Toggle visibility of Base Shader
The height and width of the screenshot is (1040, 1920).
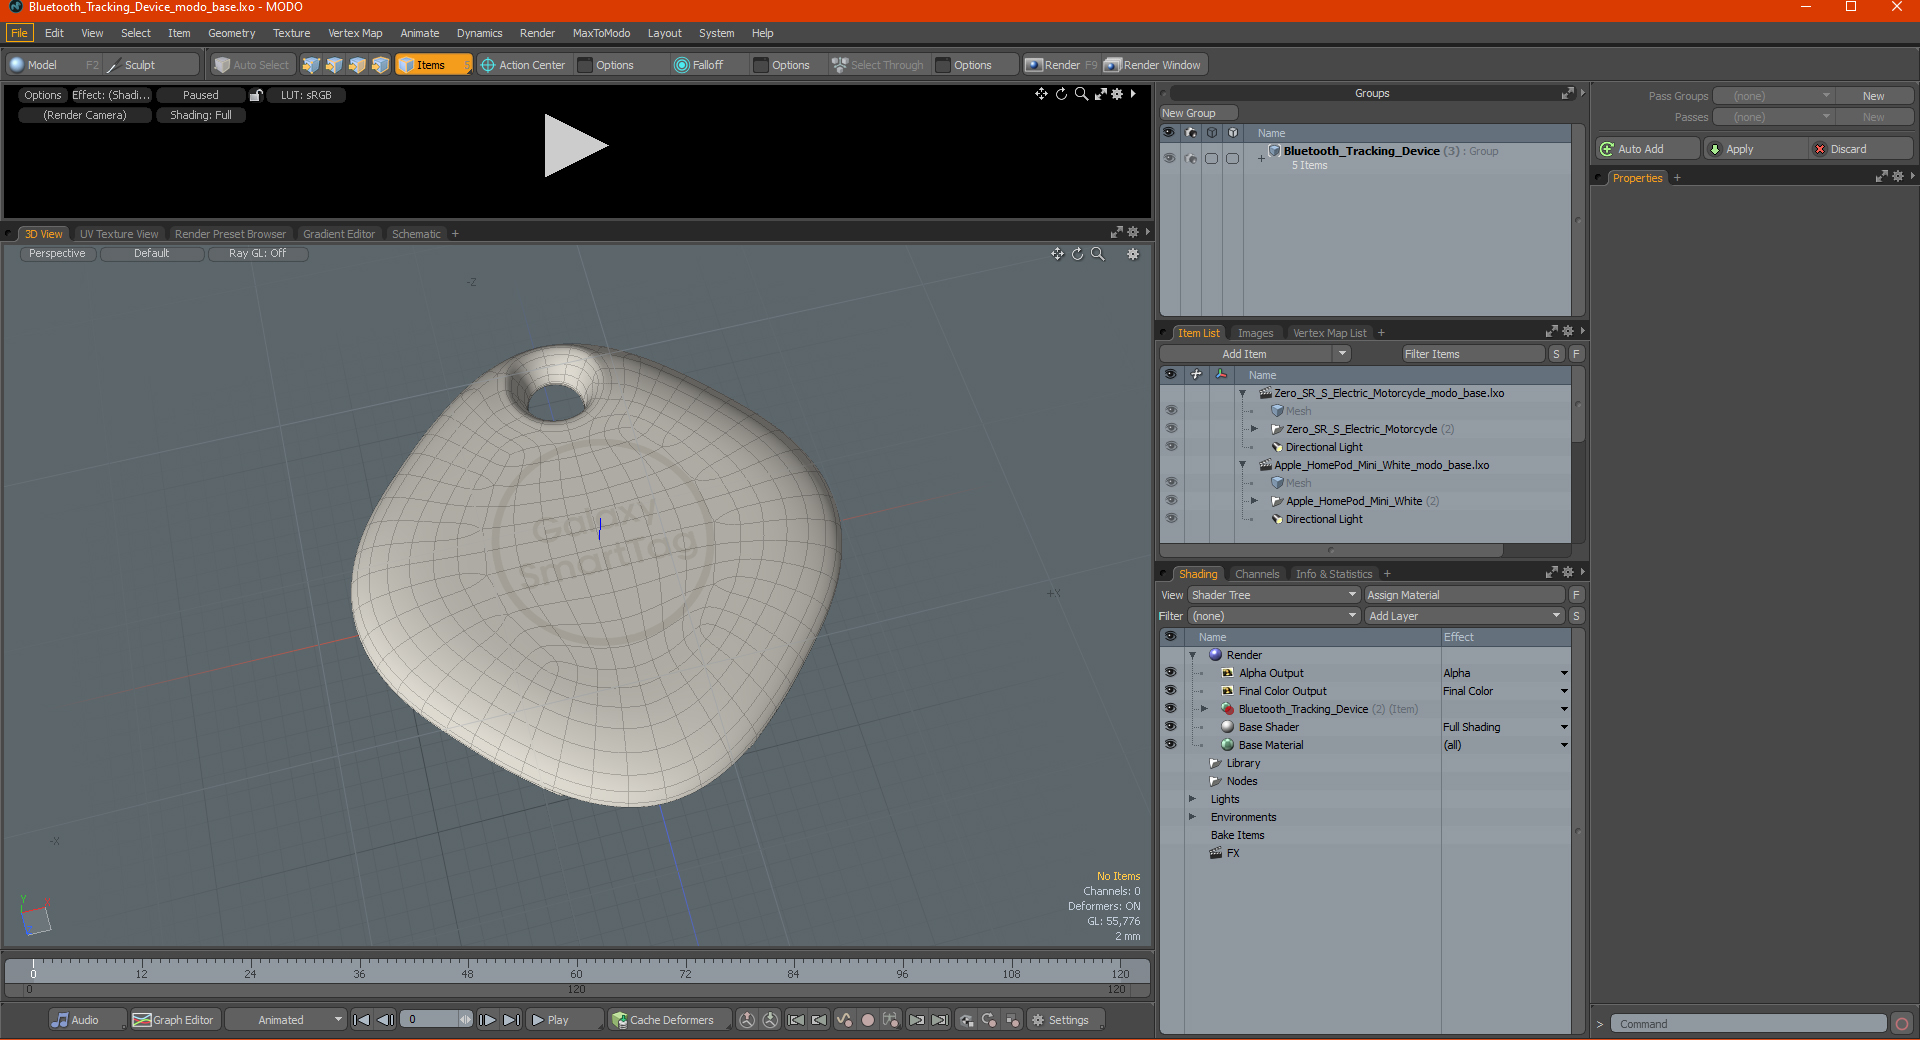pos(1171,727)
